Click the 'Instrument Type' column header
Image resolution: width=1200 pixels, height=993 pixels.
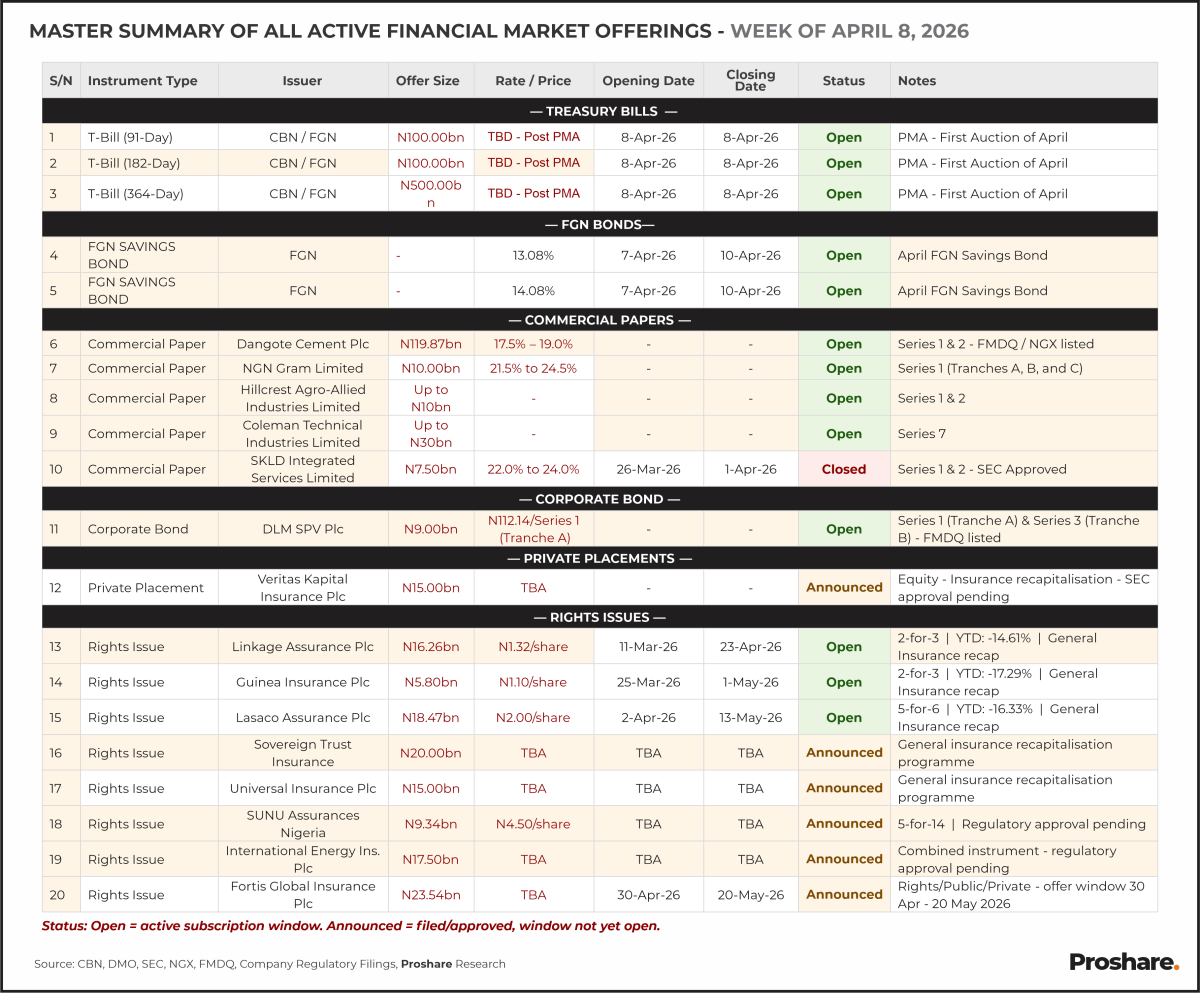pyautogui.click(x=149, y=80)
